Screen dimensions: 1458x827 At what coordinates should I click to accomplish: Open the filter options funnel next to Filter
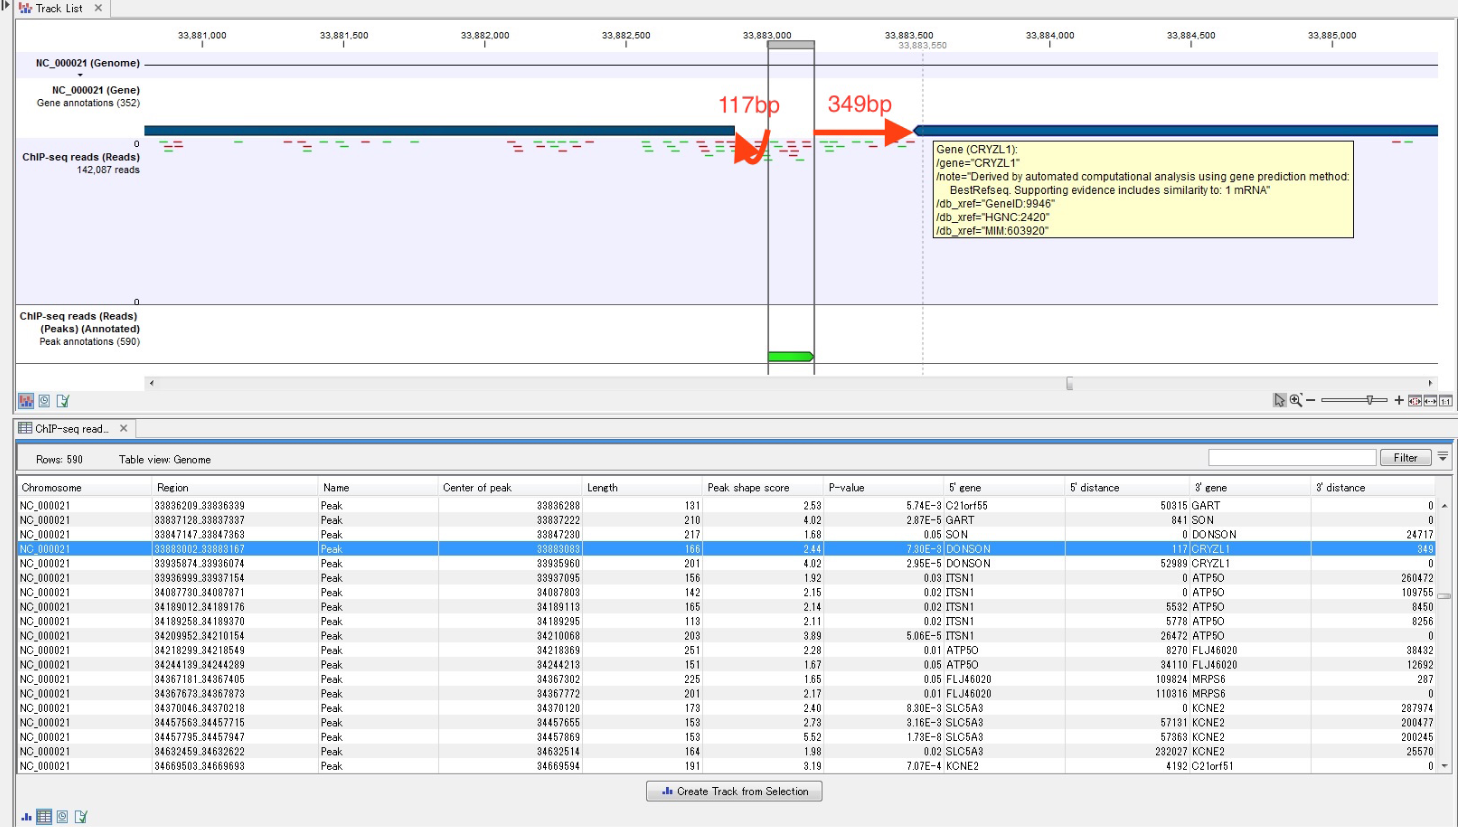click(1442, 457)
